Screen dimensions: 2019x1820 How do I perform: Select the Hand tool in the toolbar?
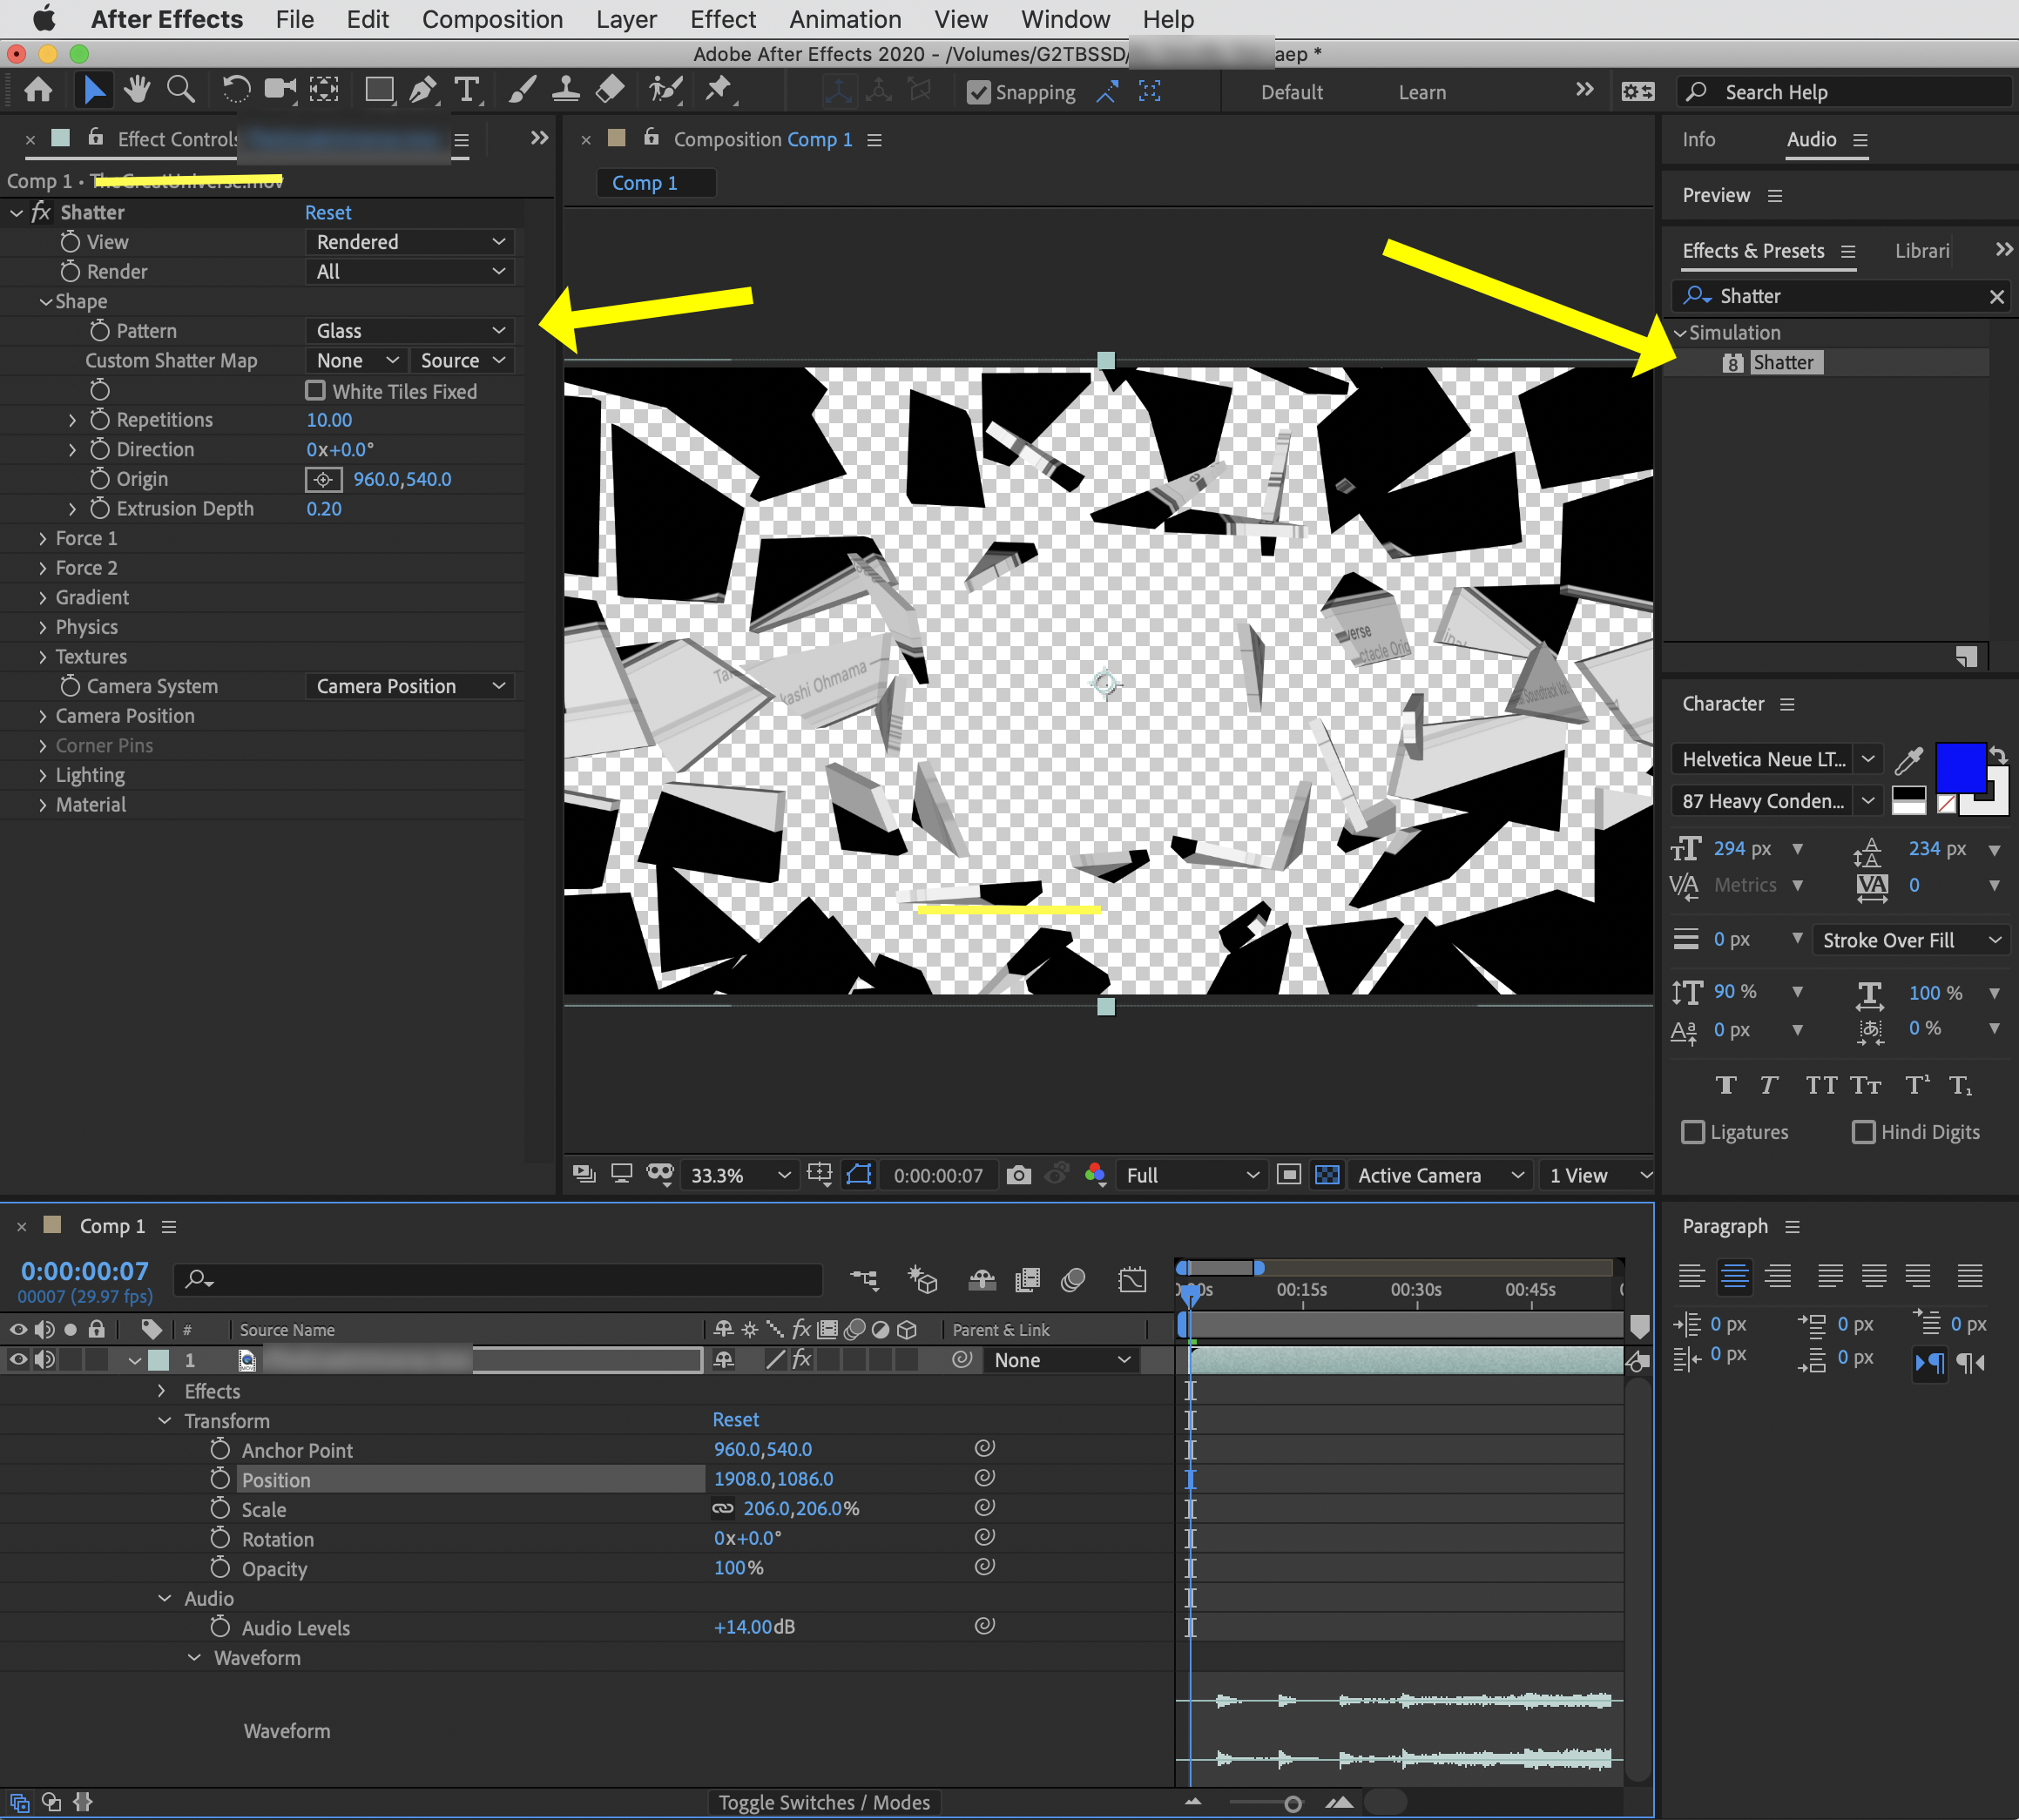pos(137,89)
